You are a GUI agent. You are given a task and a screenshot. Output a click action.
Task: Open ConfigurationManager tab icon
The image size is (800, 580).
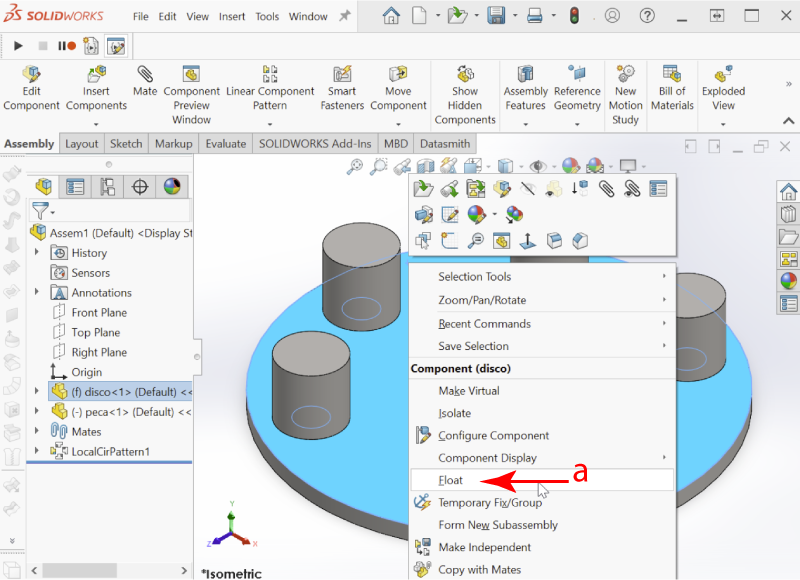coord(107,187)
